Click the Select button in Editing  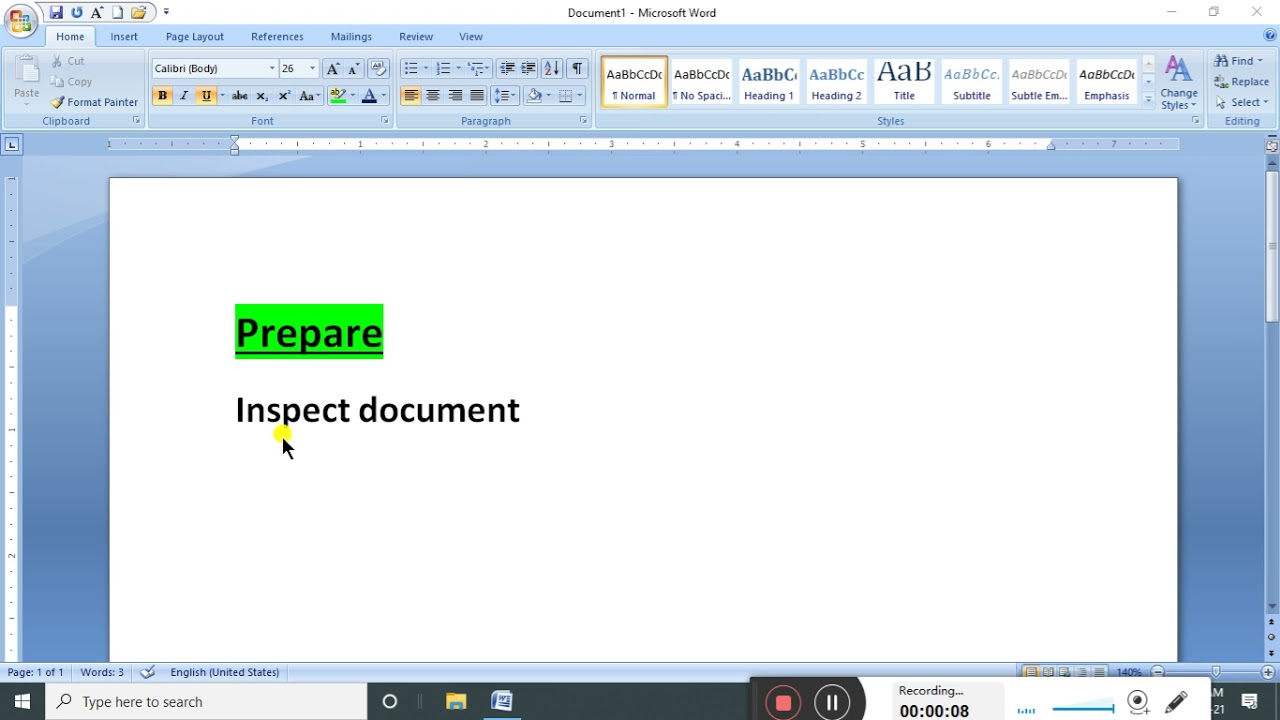coord(1241,102)
